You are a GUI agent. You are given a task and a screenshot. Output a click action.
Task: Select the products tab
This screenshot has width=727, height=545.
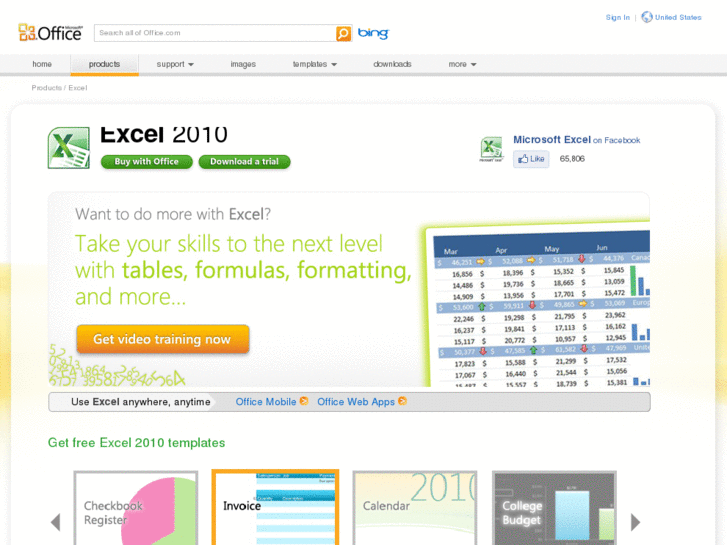[x=104, y=64]
